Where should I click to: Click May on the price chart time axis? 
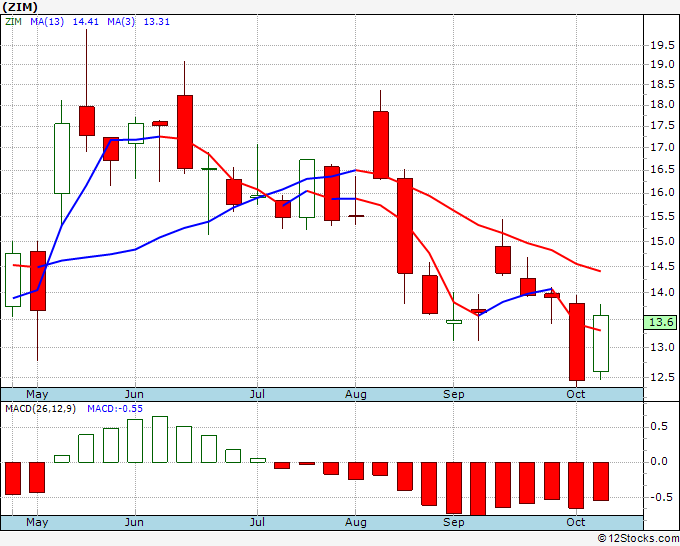coord(37,394)
